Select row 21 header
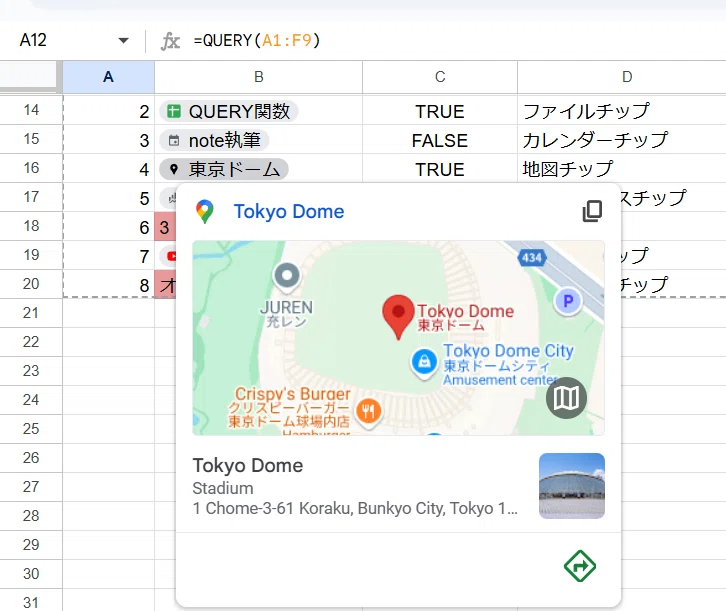 pos(31,313)
